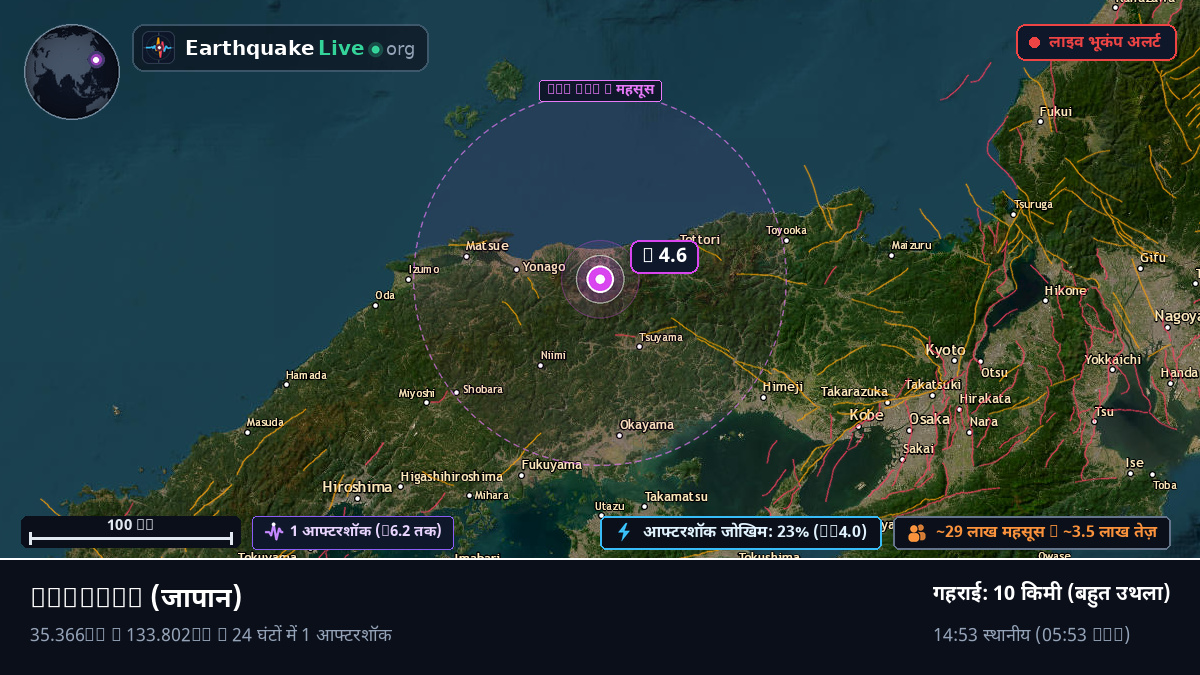Click the 100 km scale bar

[x=131, y=532]
